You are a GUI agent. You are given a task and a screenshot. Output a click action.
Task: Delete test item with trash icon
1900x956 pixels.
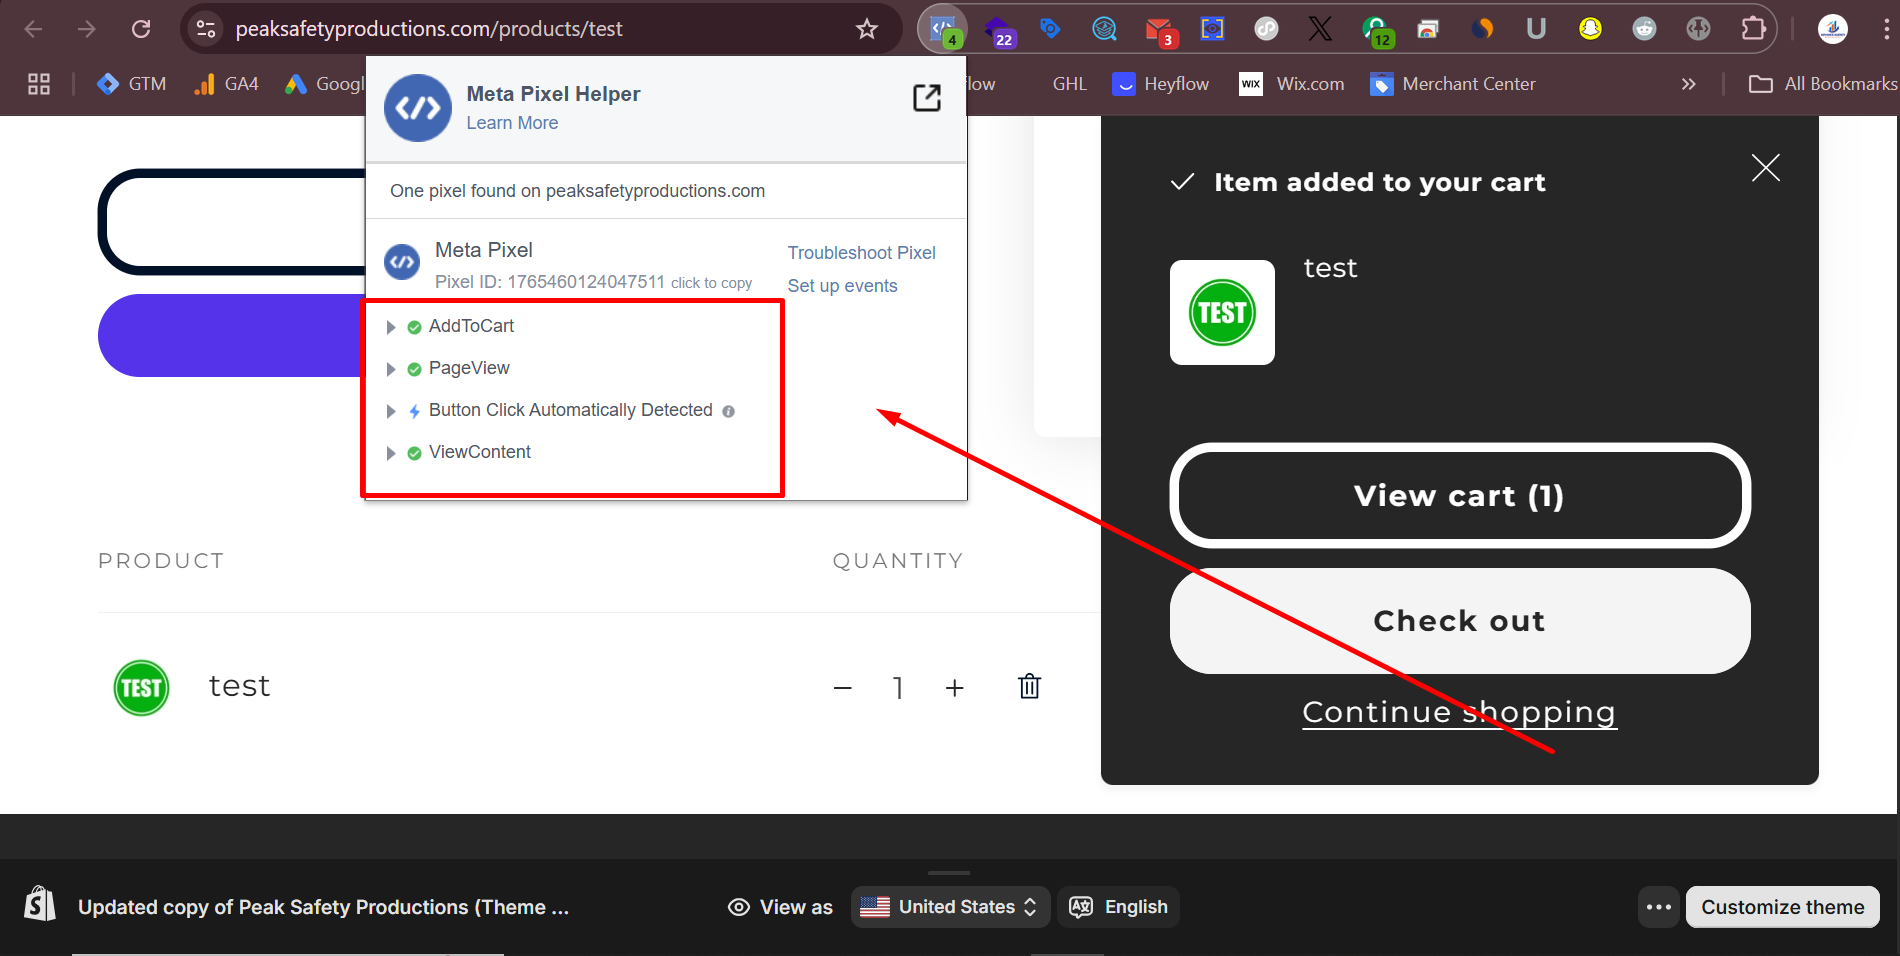click(x=1029, y=686)
